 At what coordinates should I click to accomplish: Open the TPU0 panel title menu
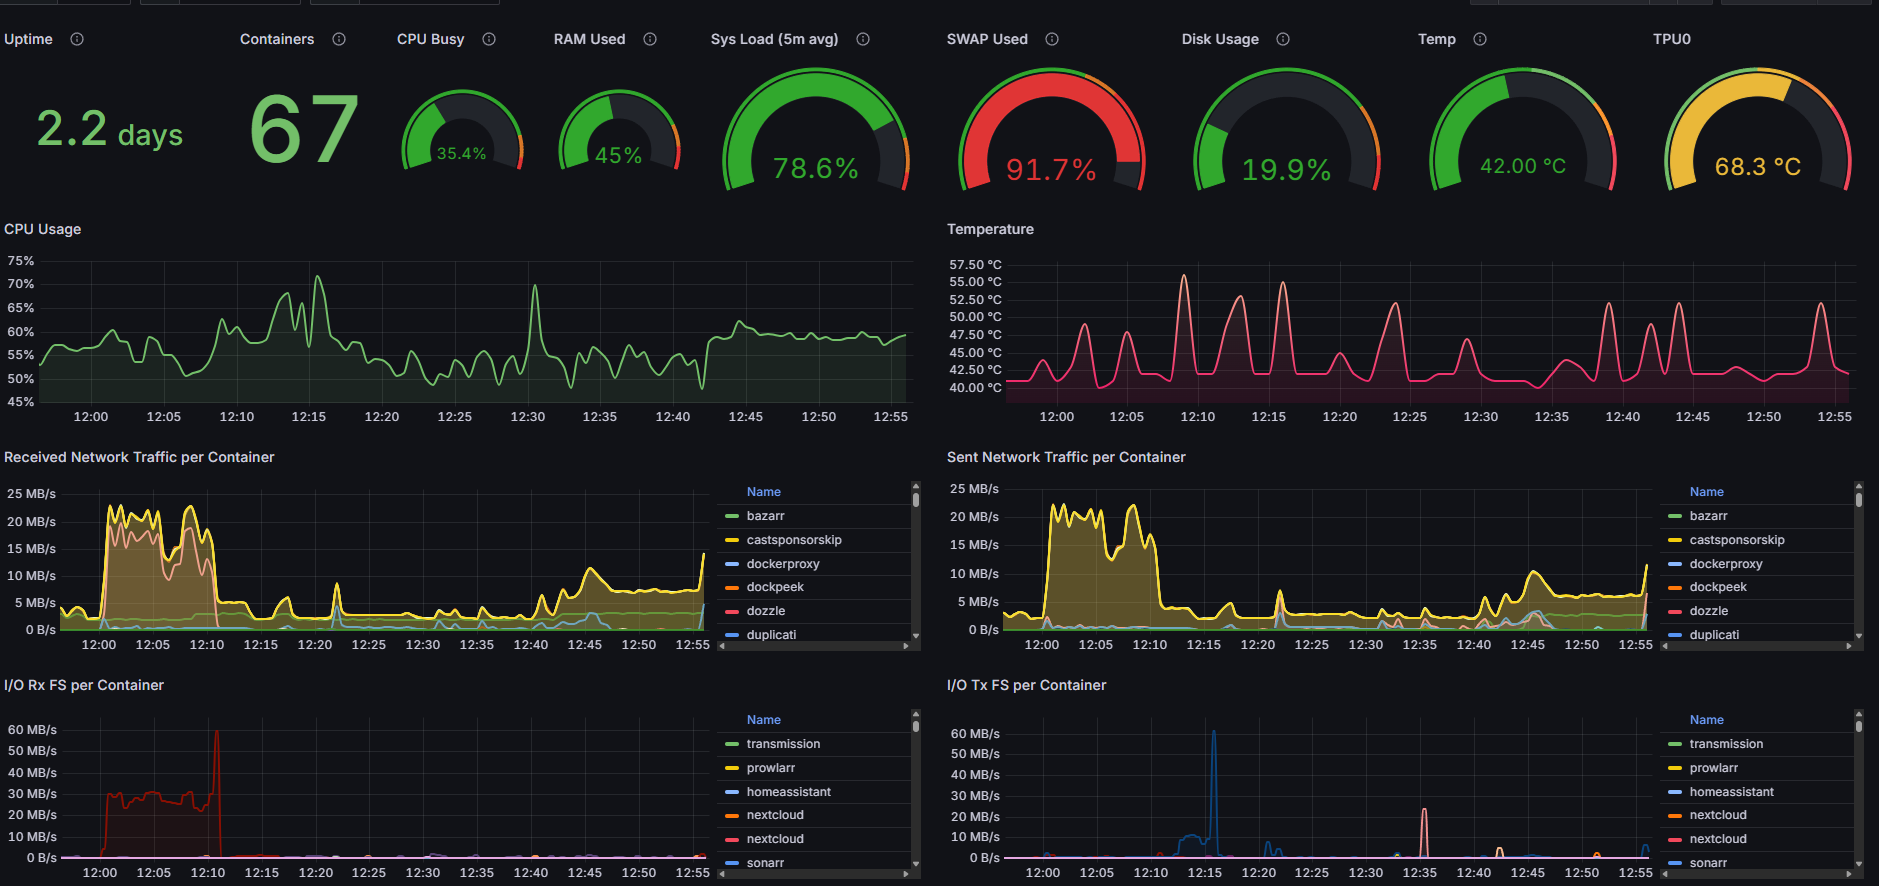click(1671, 39)
